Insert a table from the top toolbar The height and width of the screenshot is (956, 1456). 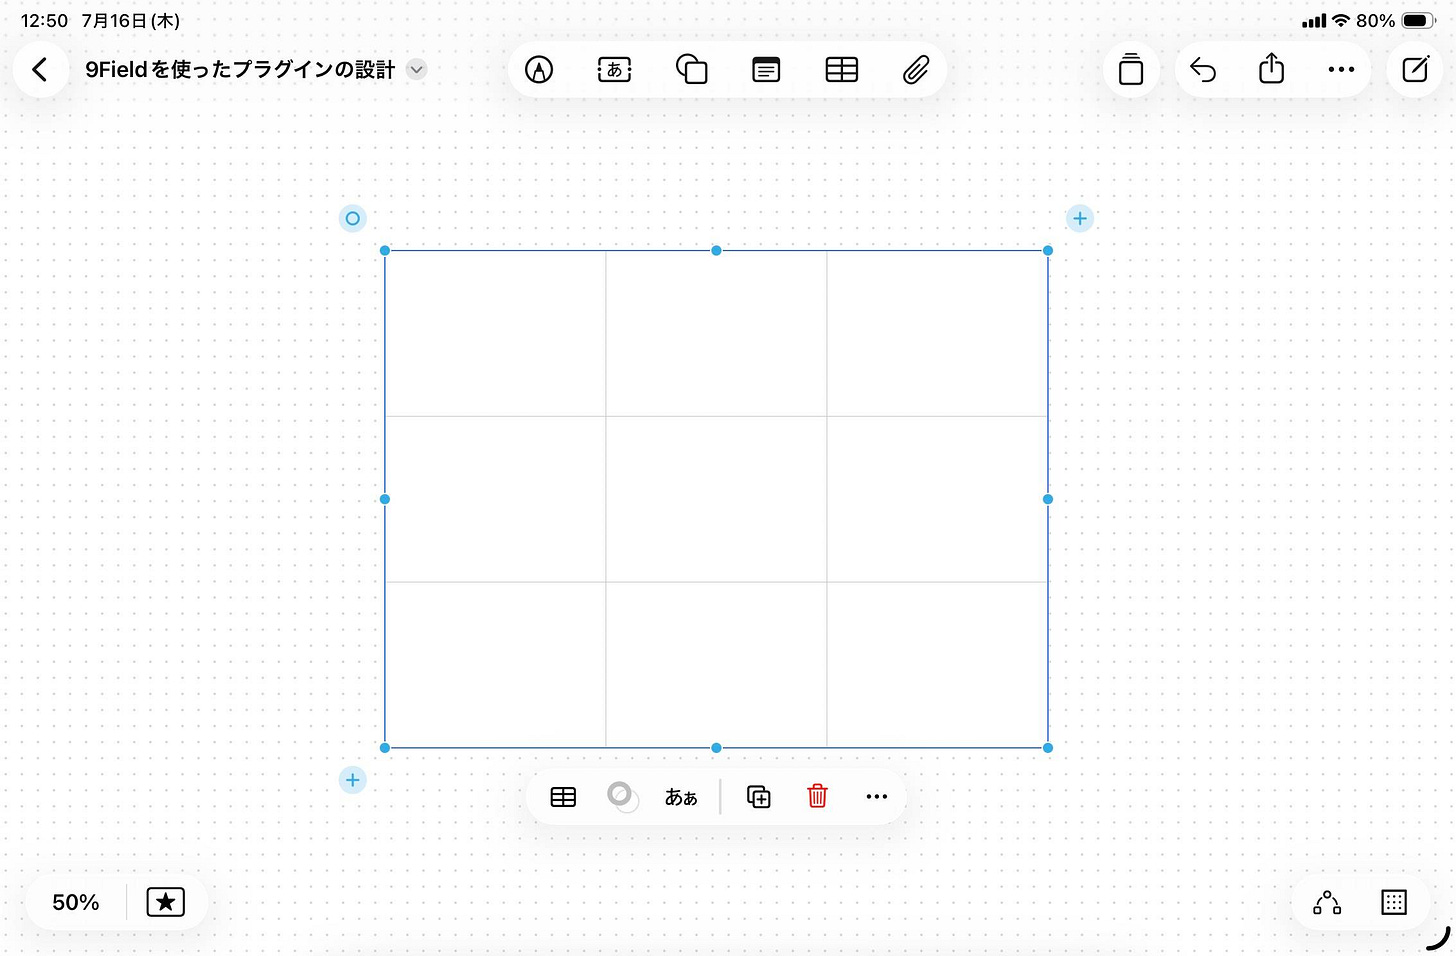[x=842, y=70]
